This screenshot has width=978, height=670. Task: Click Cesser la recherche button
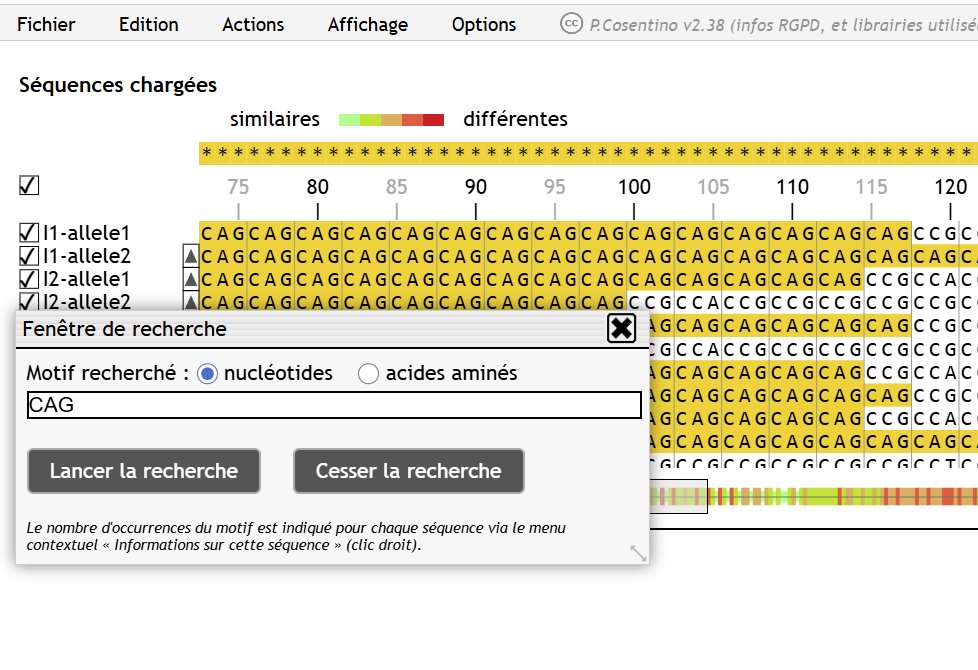(x=409, y=471)
